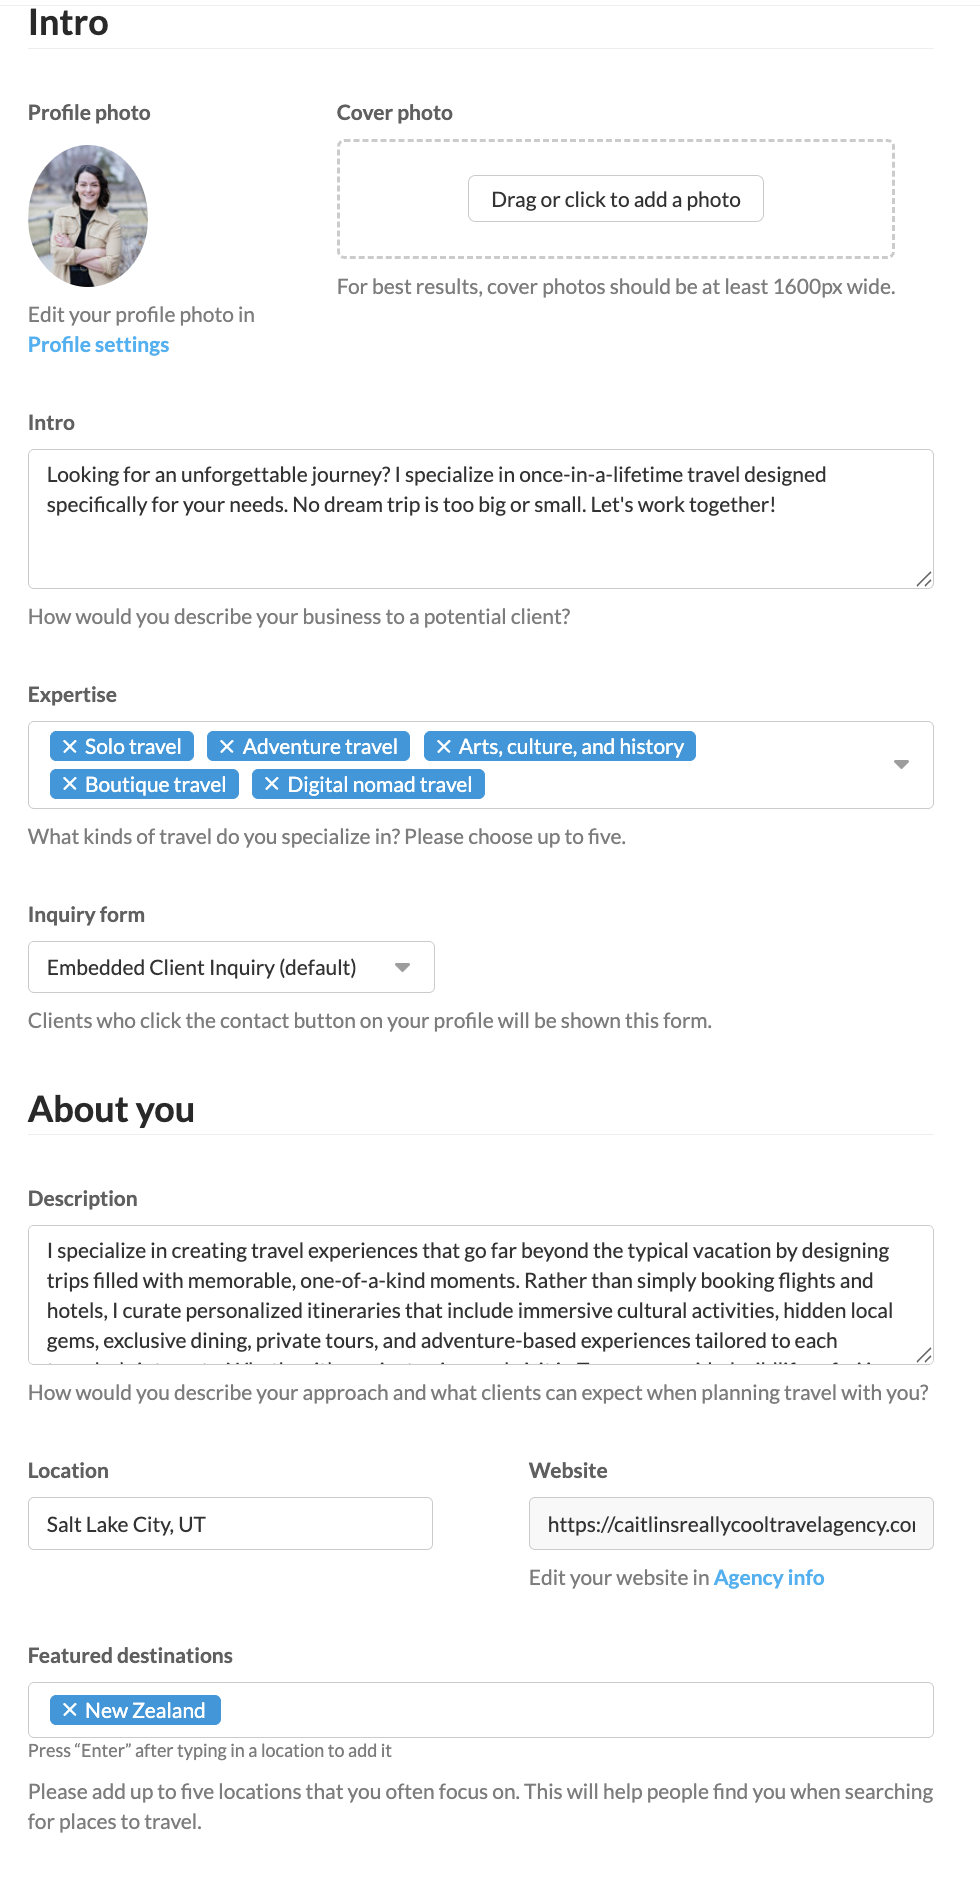Remove the Solo travel expertise tag
Screen dimensions: 980x1882
pos(69,747)
